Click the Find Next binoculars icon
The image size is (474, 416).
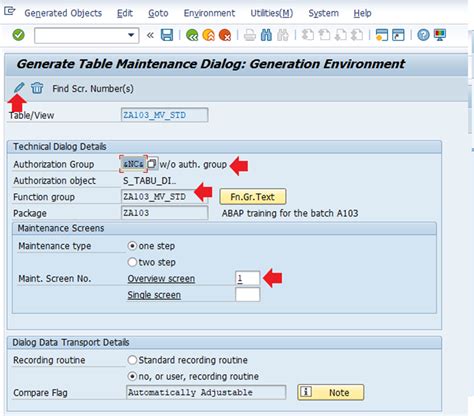(x=283, y=35)
